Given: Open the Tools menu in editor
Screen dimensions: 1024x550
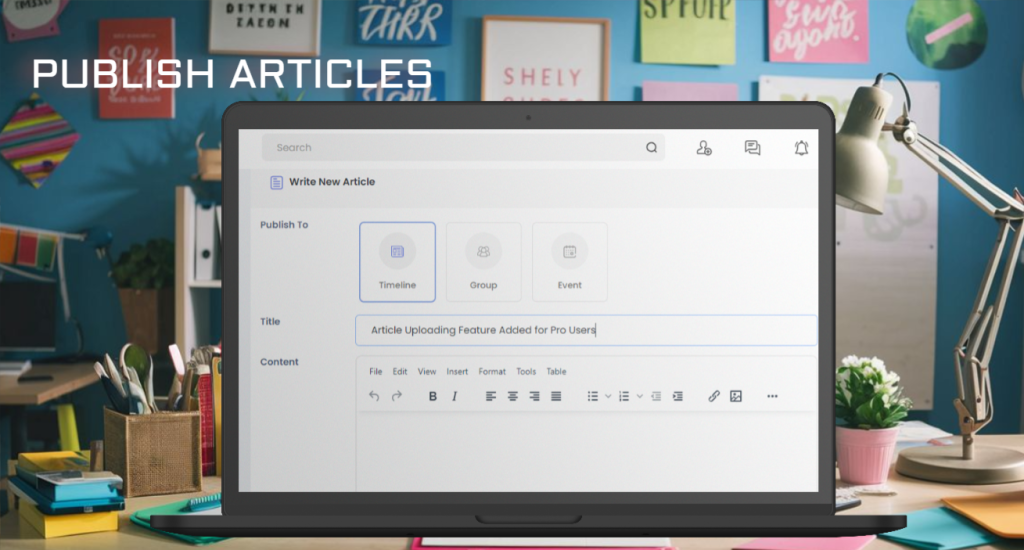Looking at the screenshot, I should pos(526,372).
